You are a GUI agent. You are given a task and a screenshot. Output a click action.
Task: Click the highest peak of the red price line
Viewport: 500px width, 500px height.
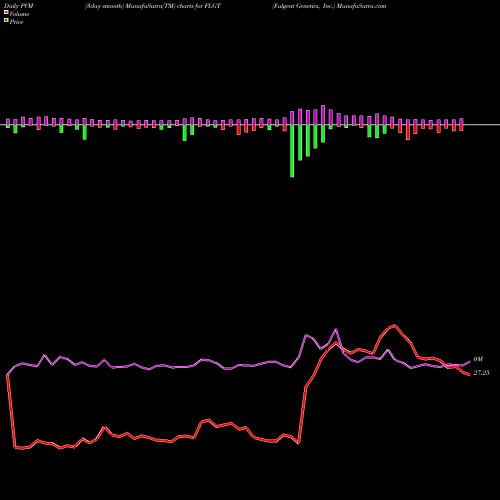click(x=395, y=325)
